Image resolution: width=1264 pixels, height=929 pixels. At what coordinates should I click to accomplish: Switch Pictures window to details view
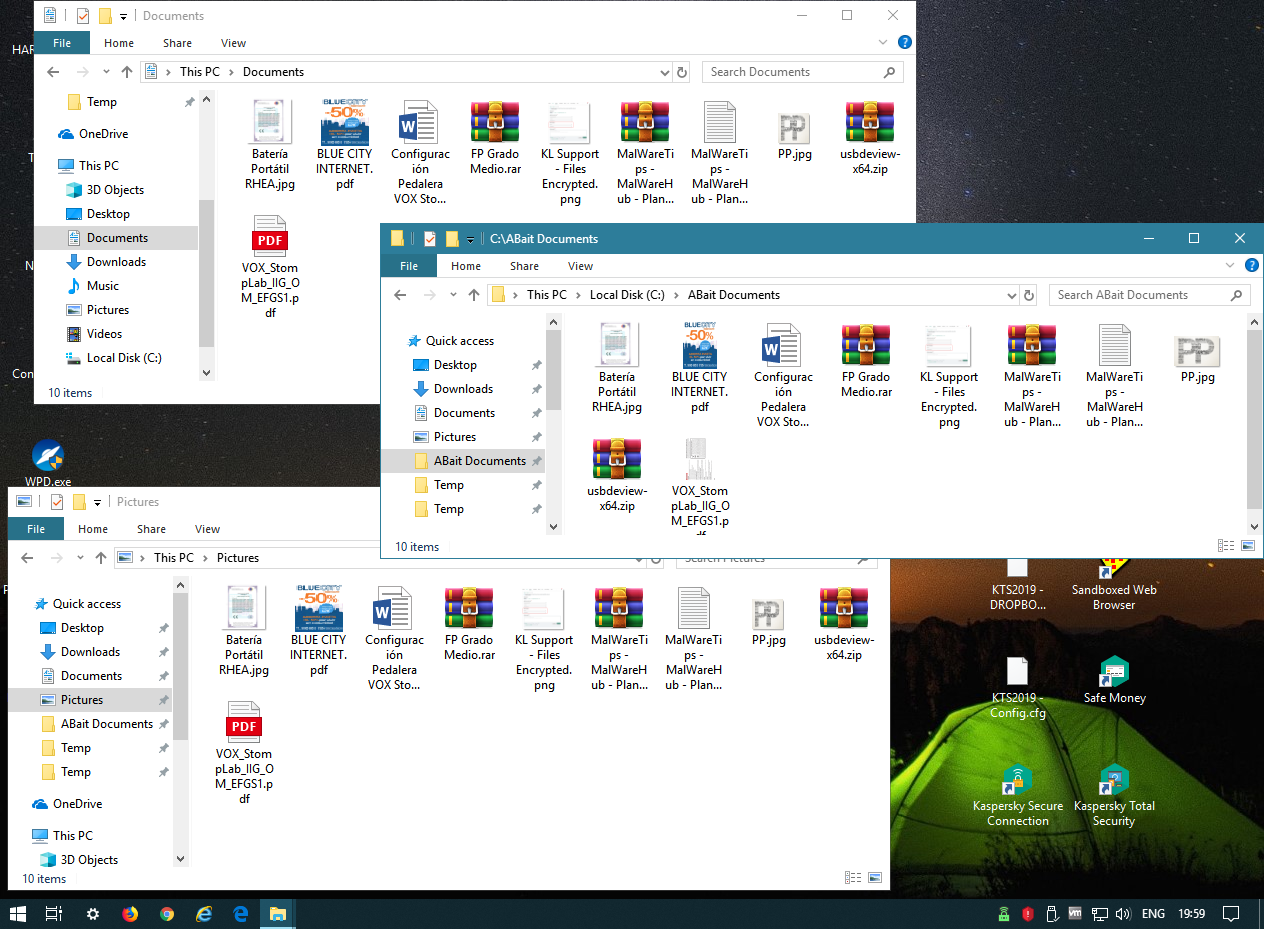tap(853, 878)
